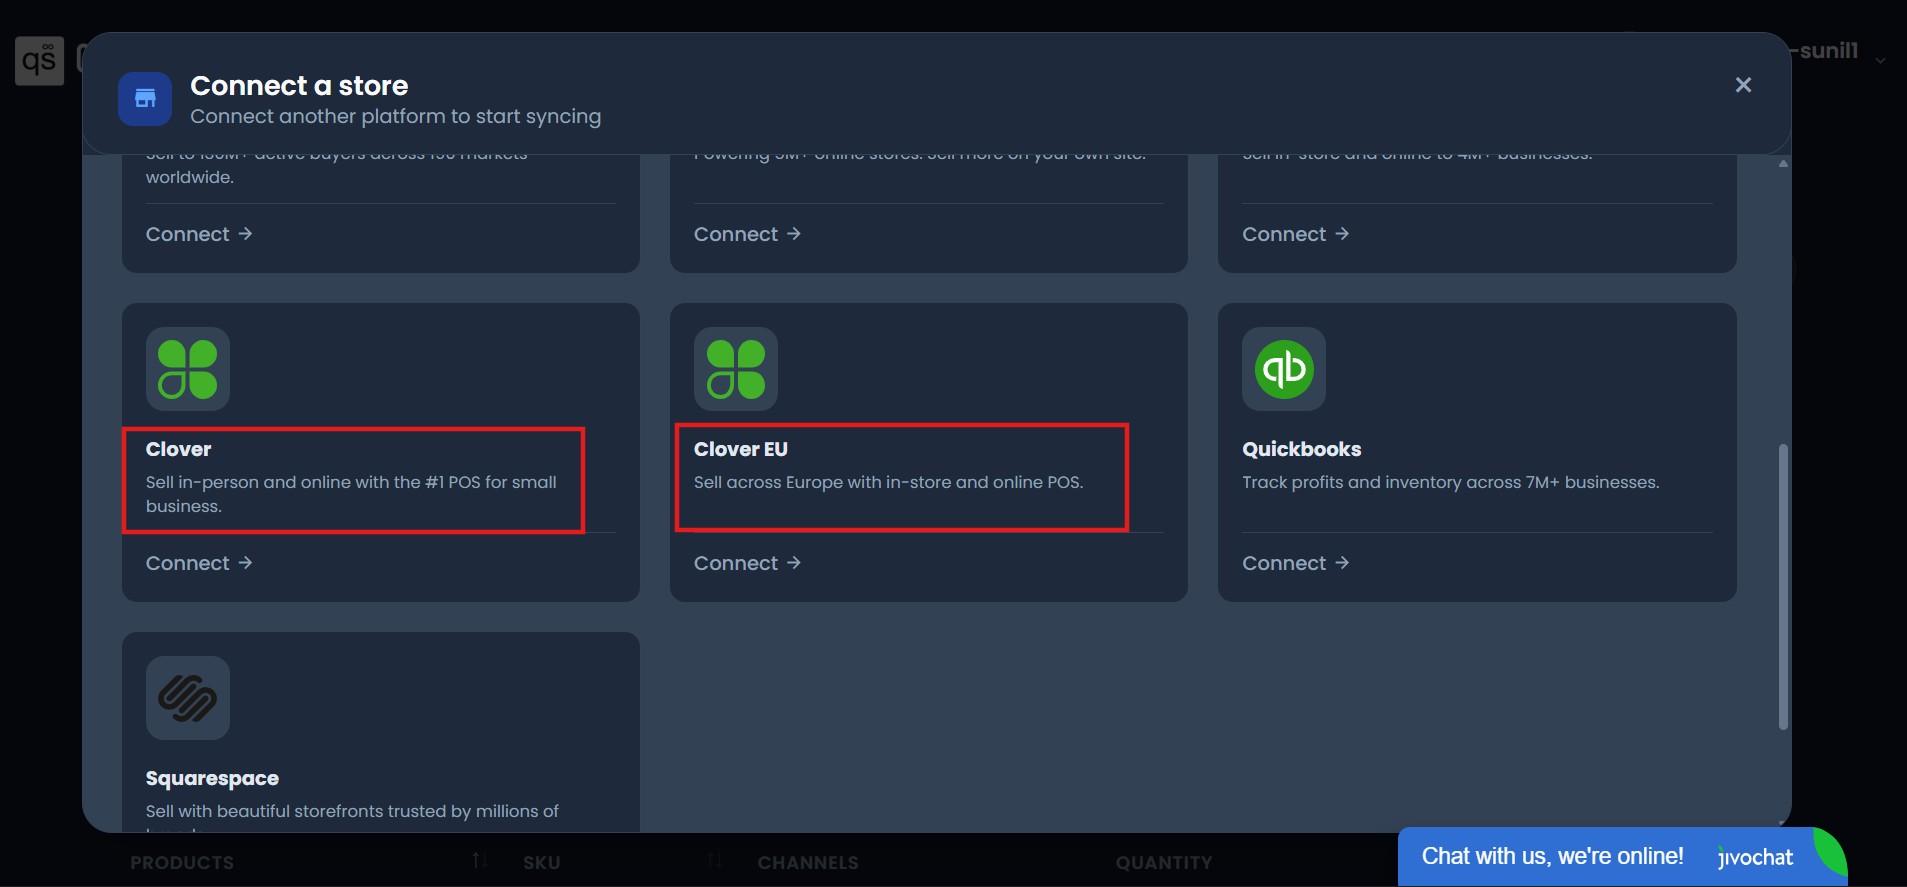Click the 'Connect a store' dialog heading
Screen dimensions: 1907x887
[x=299, y=85]
